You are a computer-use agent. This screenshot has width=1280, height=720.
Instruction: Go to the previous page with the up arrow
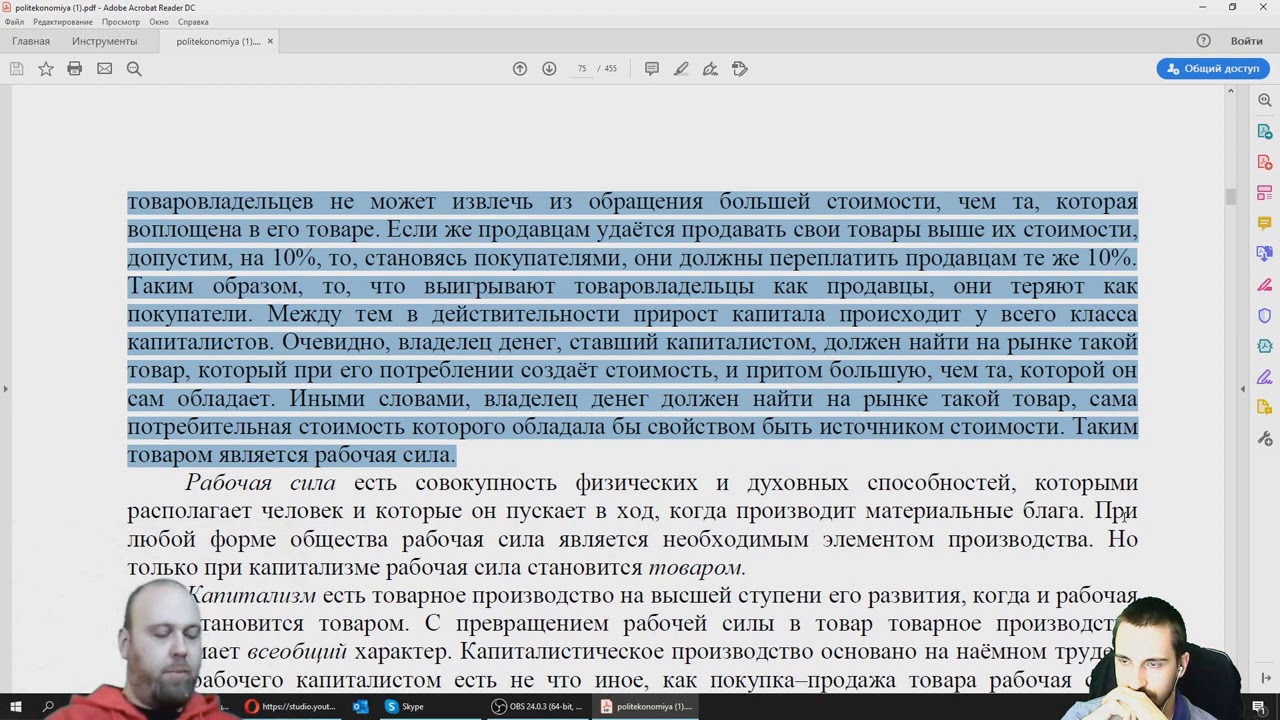point(520,69)
